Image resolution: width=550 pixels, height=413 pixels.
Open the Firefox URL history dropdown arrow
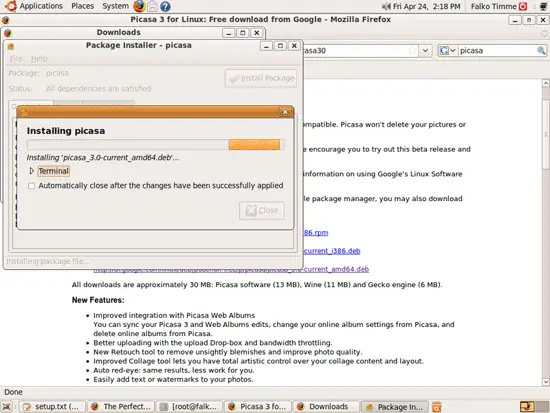425,51
